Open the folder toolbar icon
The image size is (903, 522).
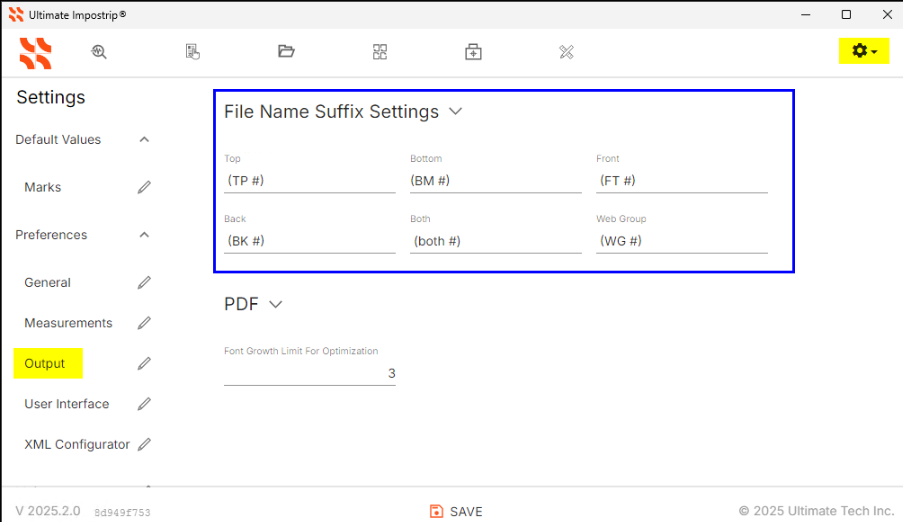(286, 51)
